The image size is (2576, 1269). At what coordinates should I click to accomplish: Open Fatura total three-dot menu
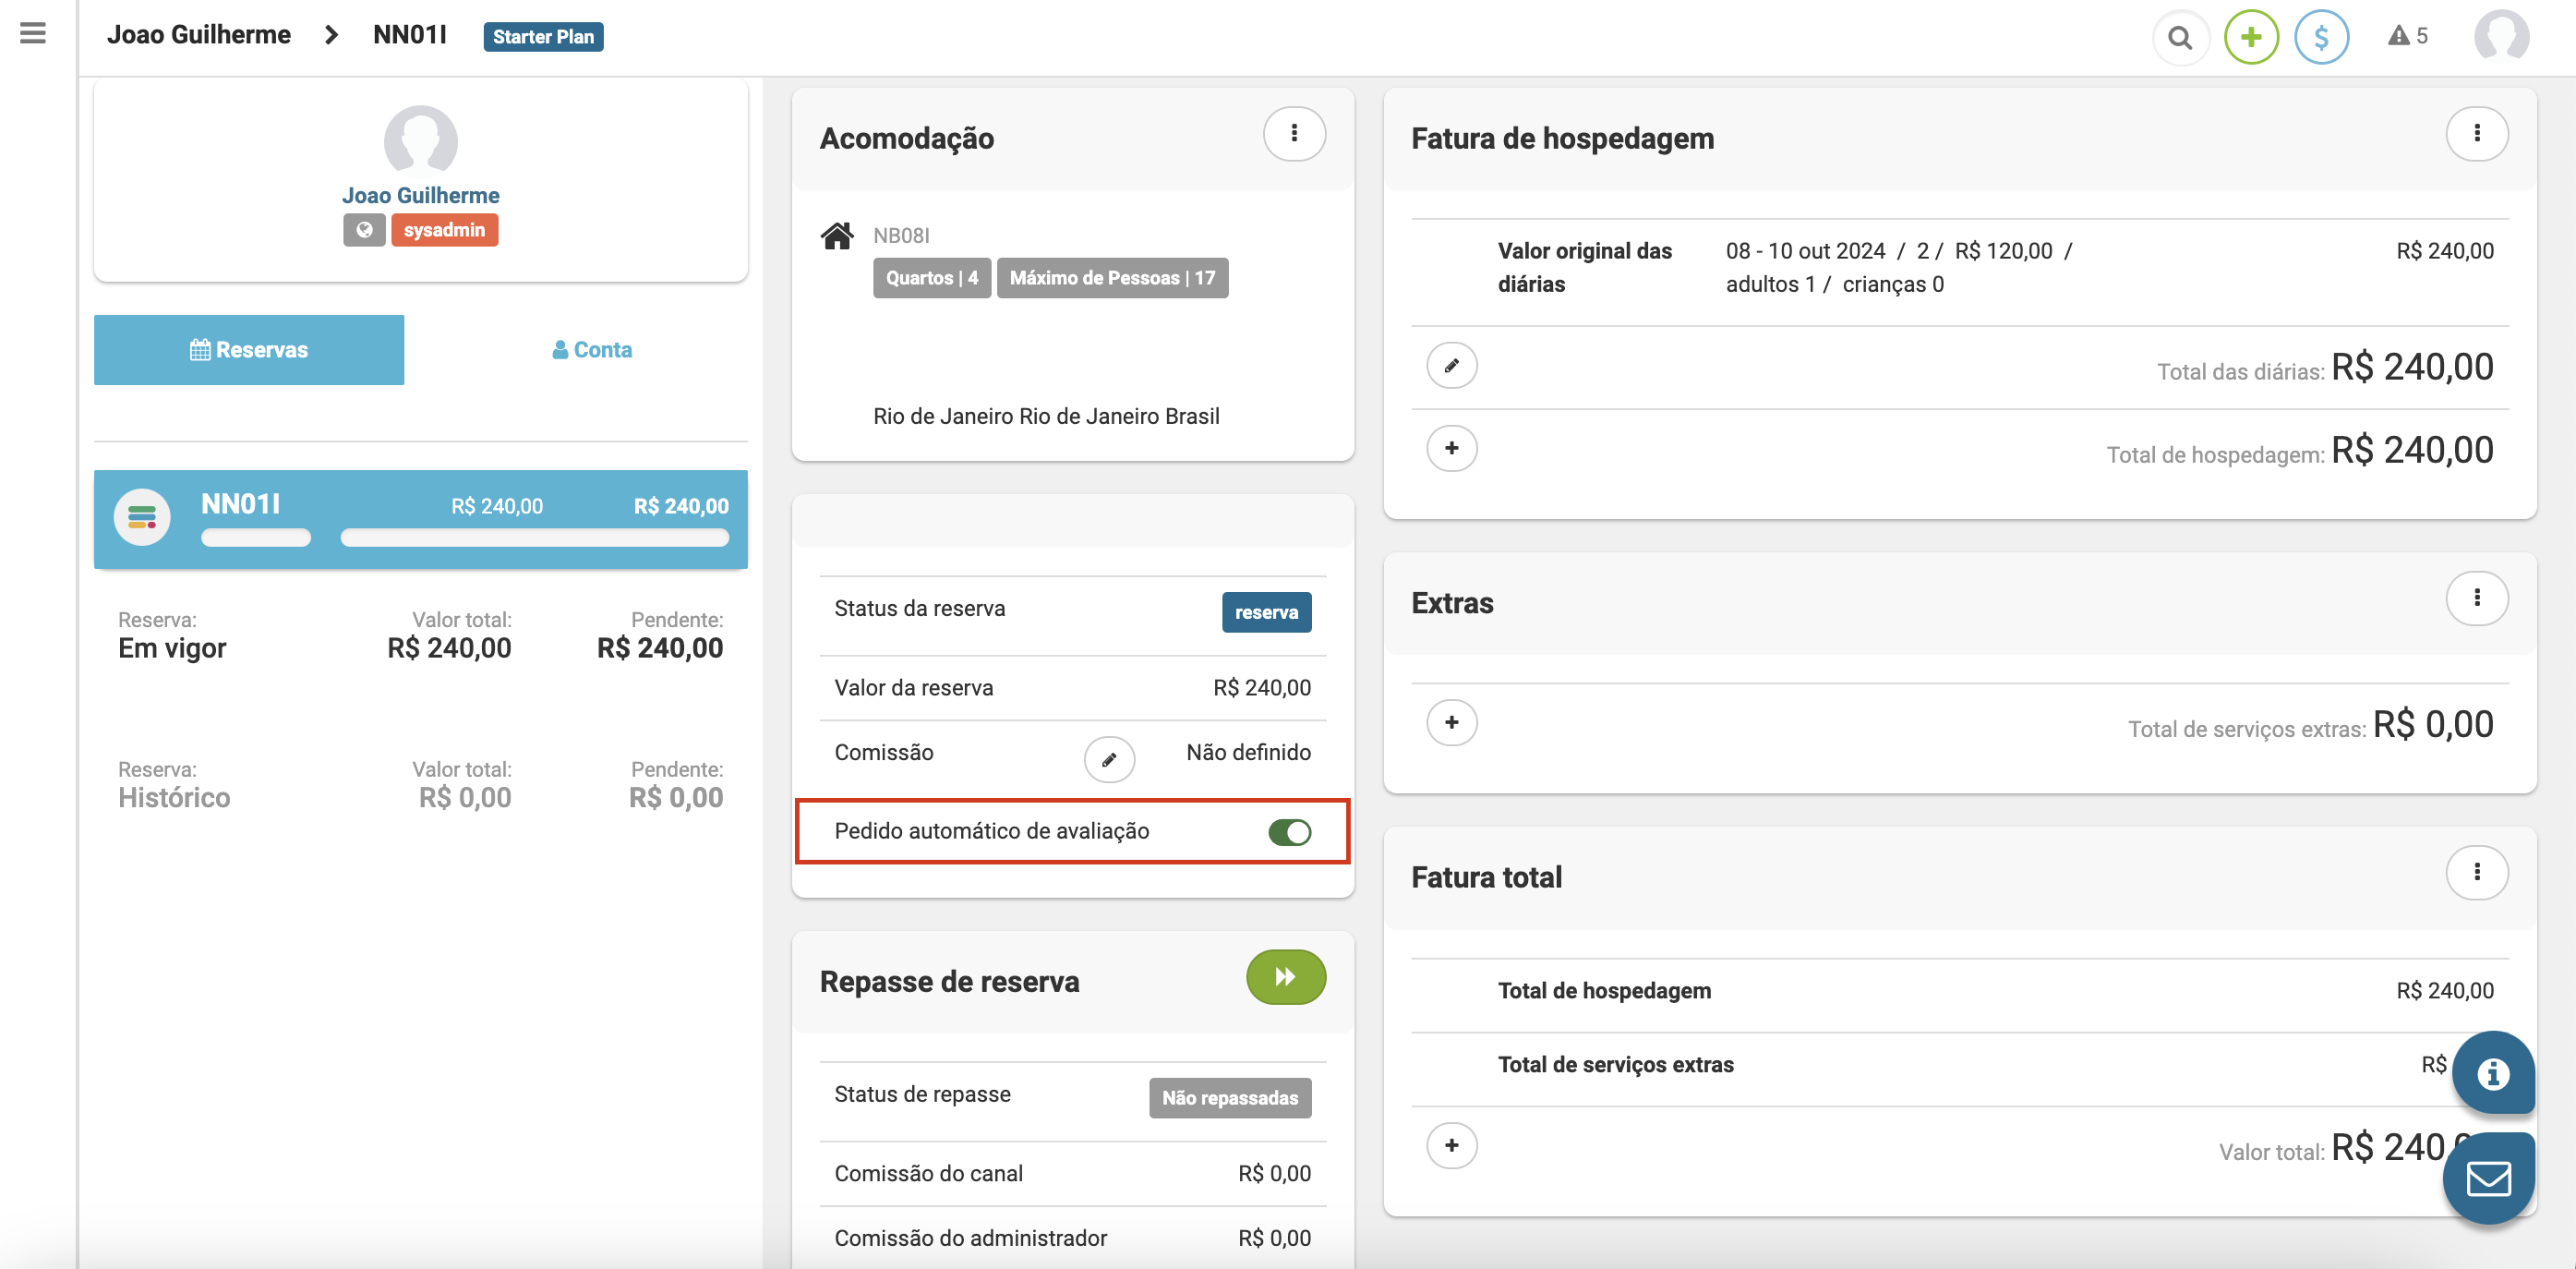click(2476, 872)
